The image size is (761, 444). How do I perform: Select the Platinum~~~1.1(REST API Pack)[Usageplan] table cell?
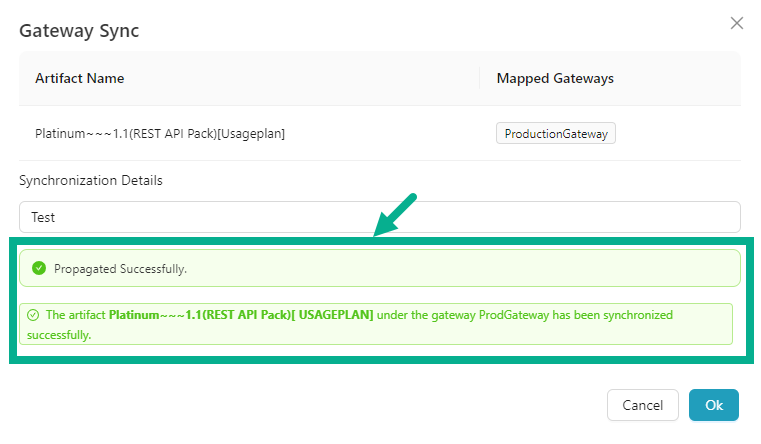click(x=160, y=133)
